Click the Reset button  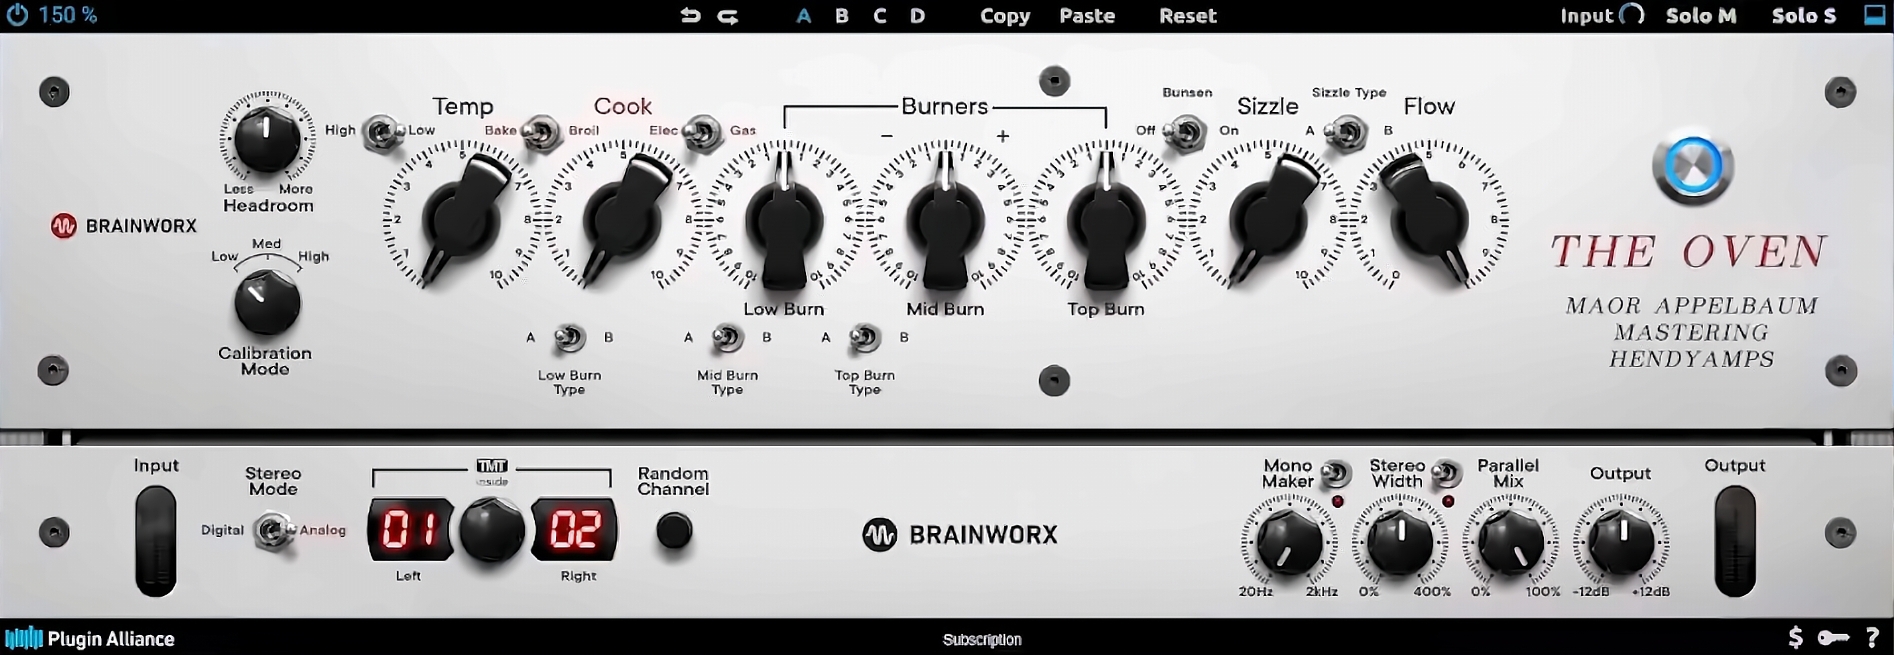click(1188, 16)
